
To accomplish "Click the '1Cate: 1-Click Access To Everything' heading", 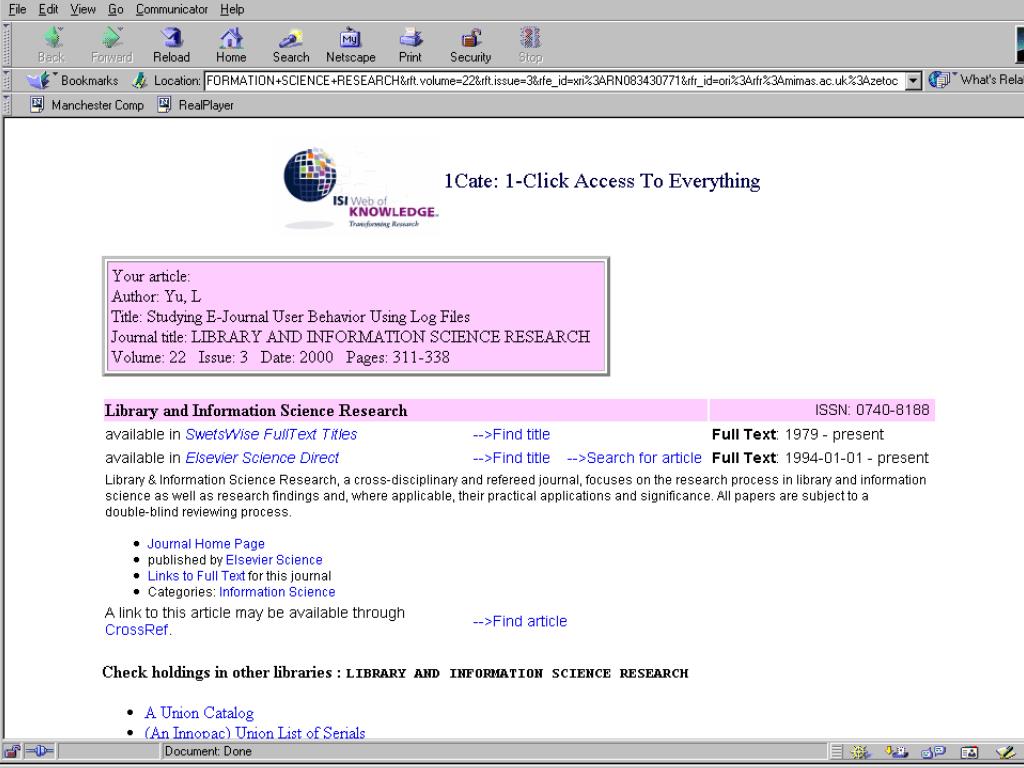I will coord(602,181).
